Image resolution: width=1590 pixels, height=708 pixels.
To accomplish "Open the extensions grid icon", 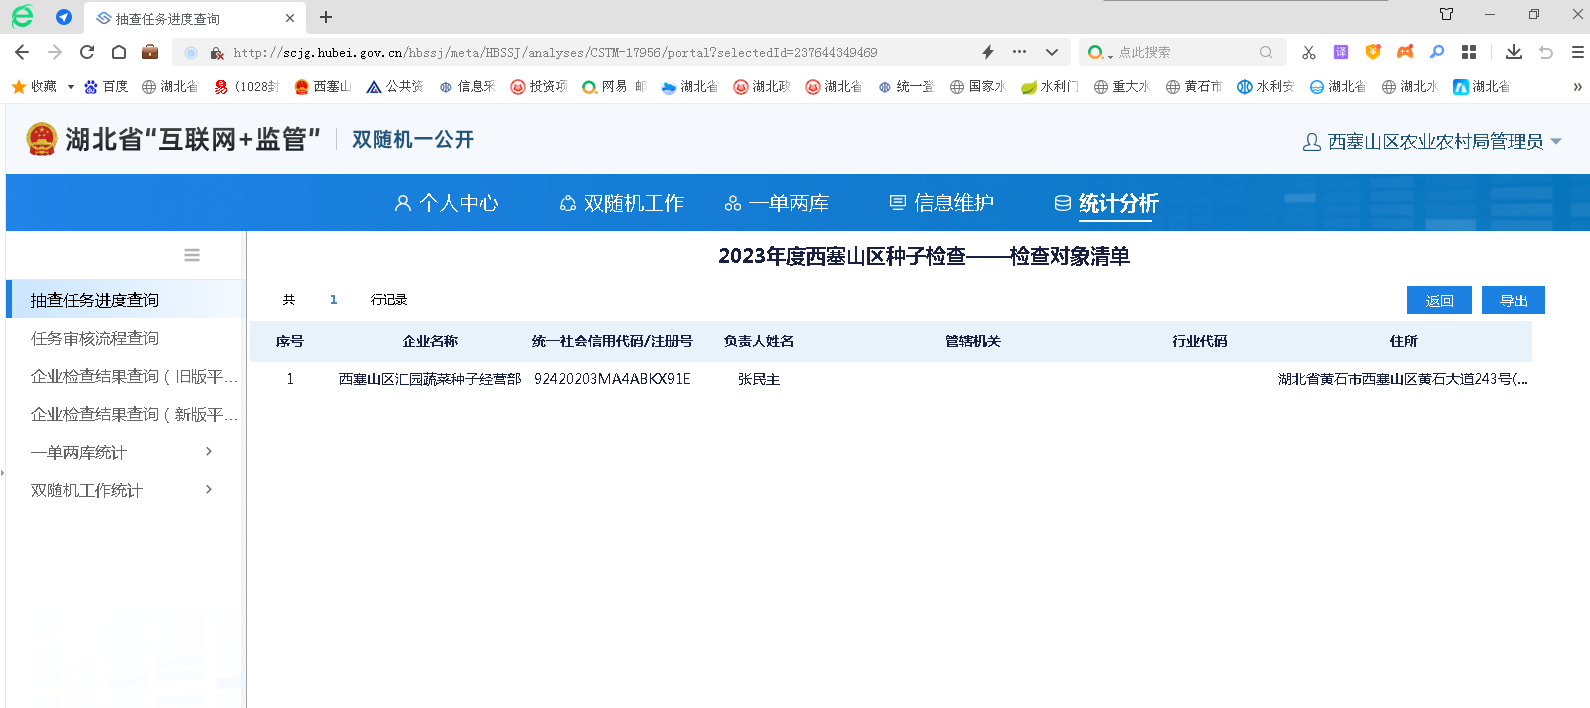I will (1468, 52).
